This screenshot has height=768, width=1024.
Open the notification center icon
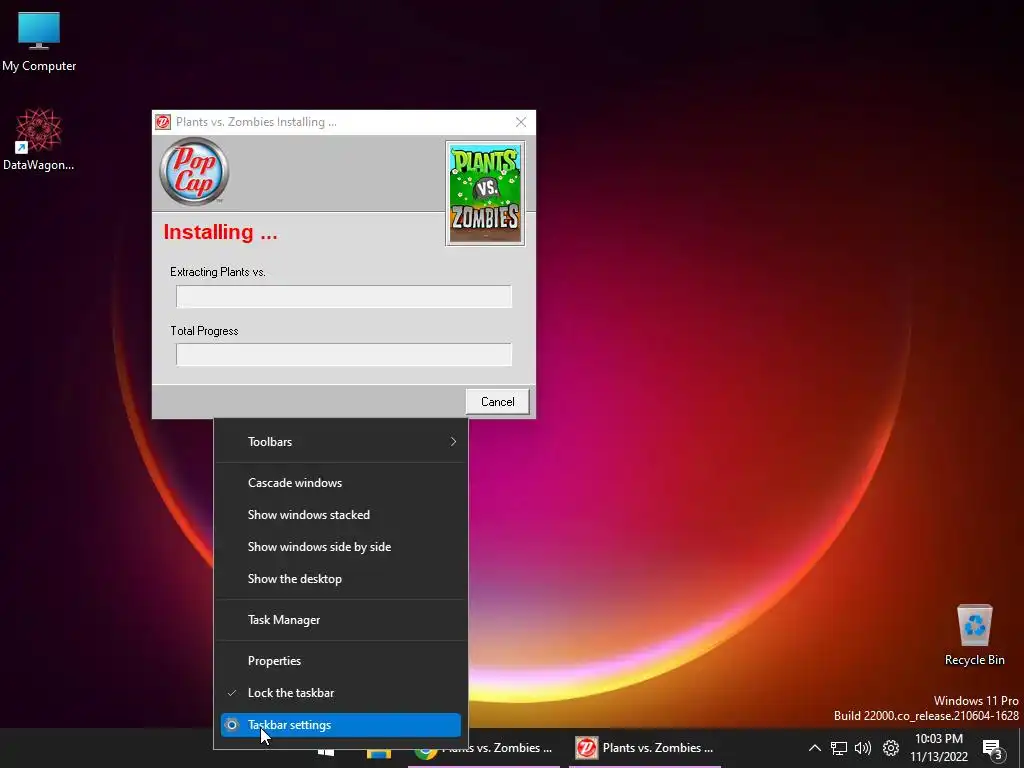(992, 750)
